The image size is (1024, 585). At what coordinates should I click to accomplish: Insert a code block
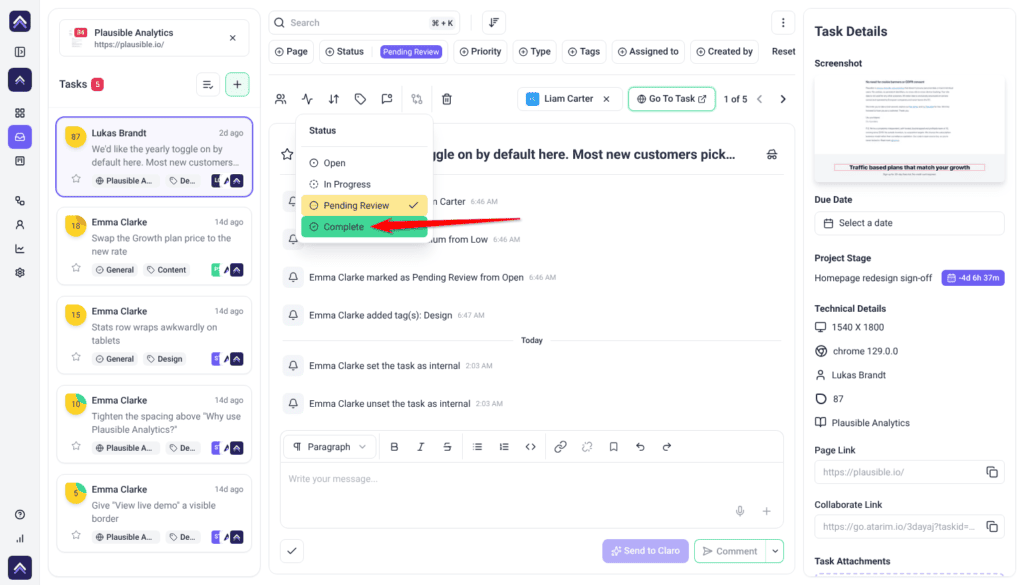pos(530,447)
